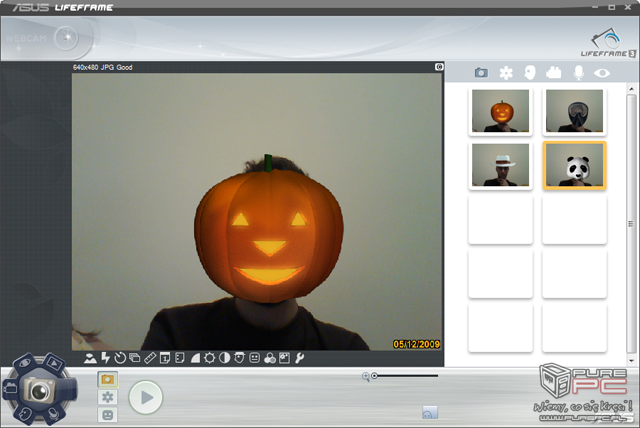Select the panda mask thumbnail

(x=574, y=164)
